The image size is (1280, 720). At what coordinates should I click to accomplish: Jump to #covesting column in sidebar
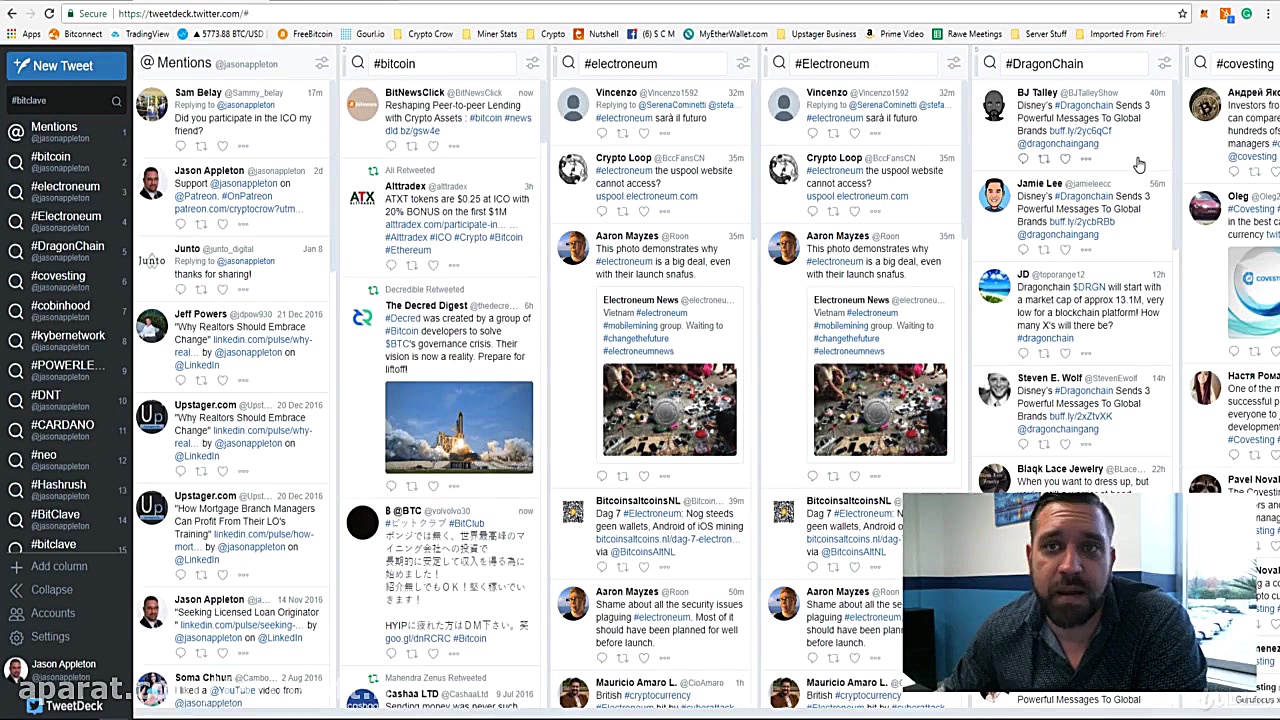coord(66,280)
